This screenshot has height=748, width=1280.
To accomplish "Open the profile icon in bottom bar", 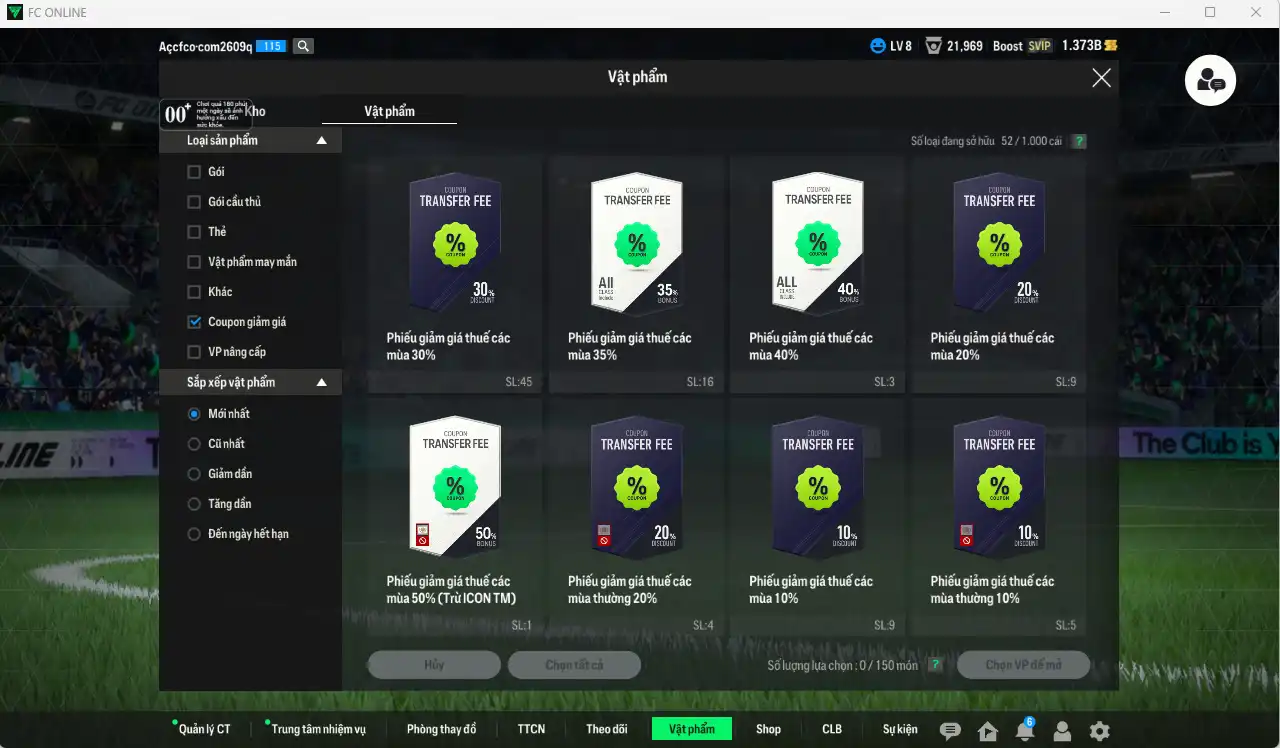I will [1062, 731].
